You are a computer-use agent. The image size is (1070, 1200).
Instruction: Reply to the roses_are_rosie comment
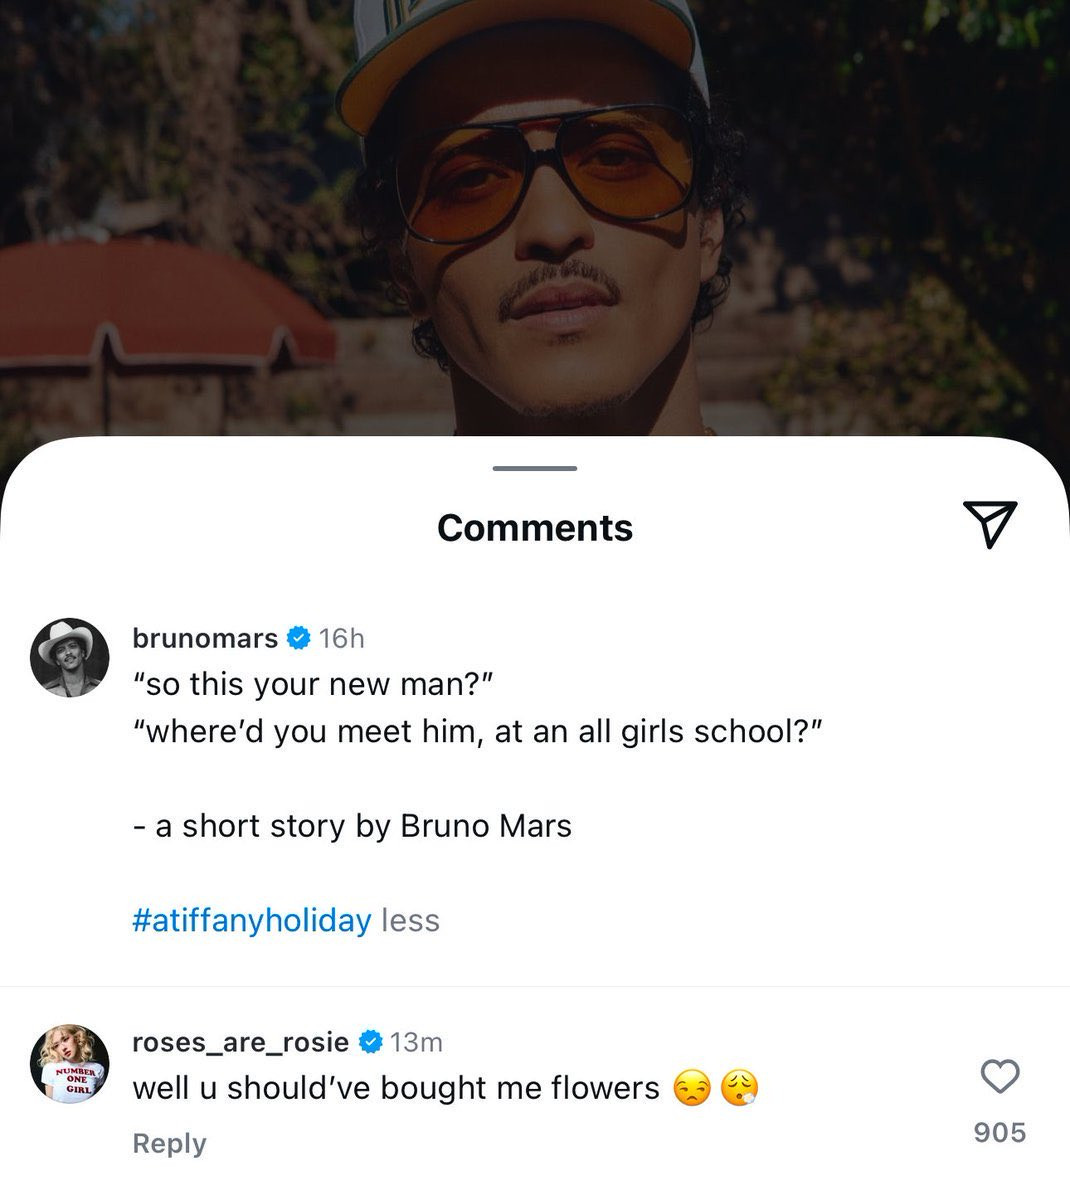point(169,1143)
